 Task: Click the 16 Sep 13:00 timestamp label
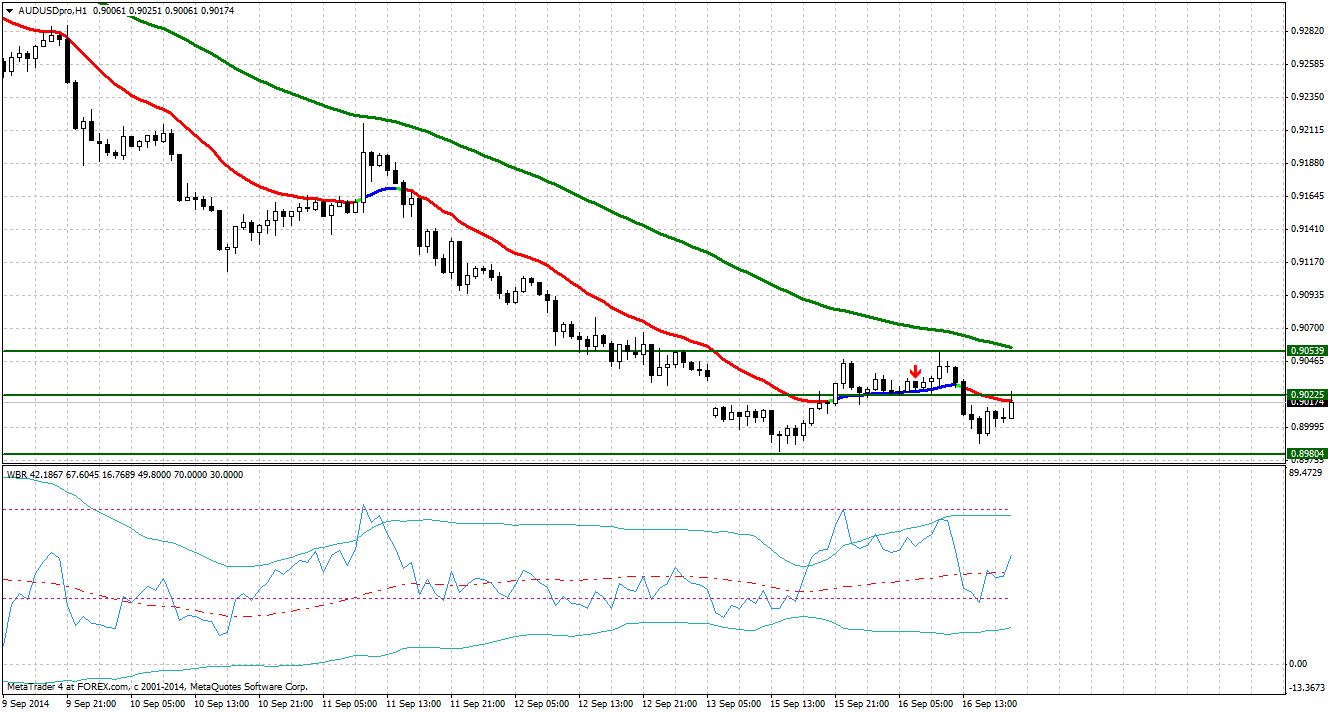[992, 703]
